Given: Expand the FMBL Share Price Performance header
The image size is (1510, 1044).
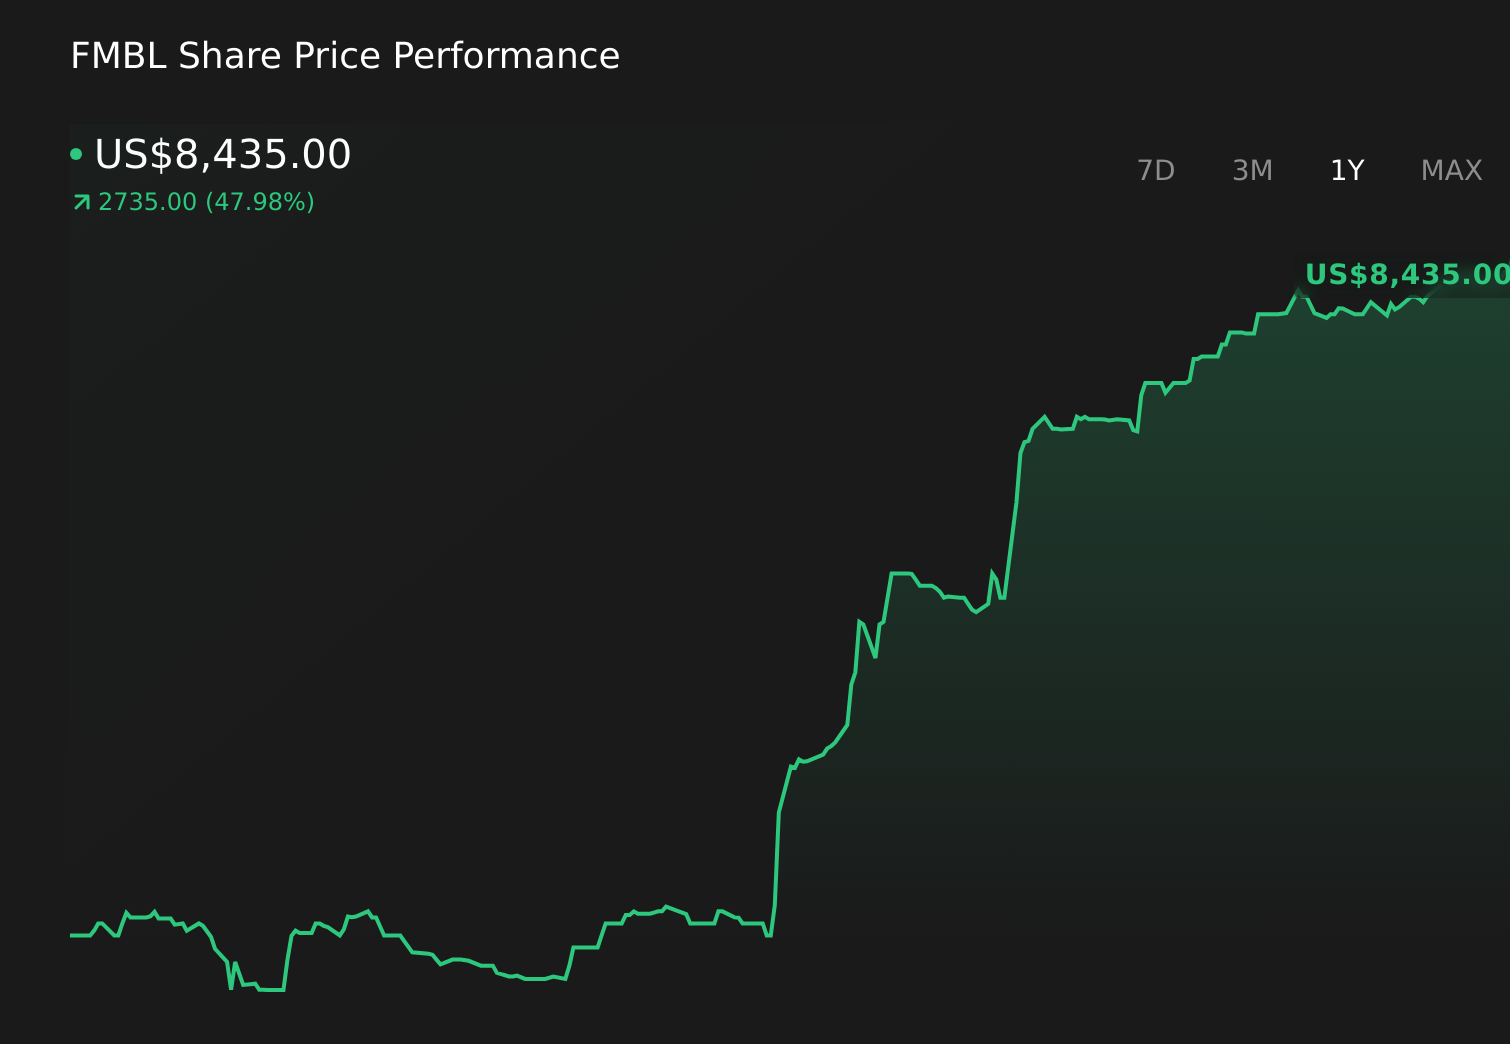Looking at the screenshot, I should point(344,55).
